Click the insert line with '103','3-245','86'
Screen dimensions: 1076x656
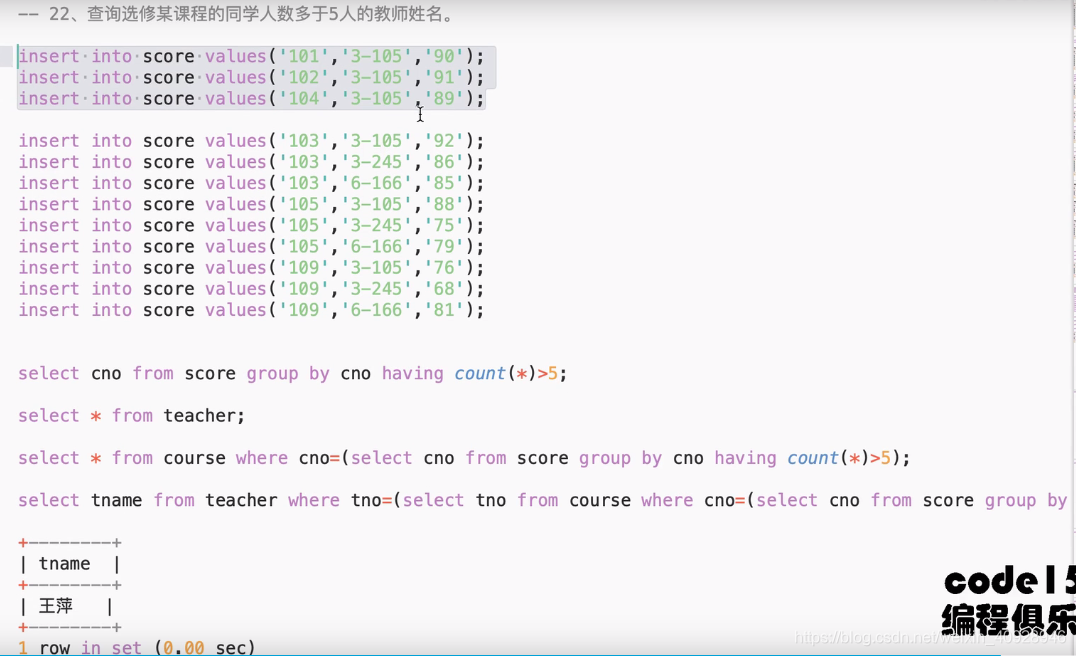(x=251, y=162)
